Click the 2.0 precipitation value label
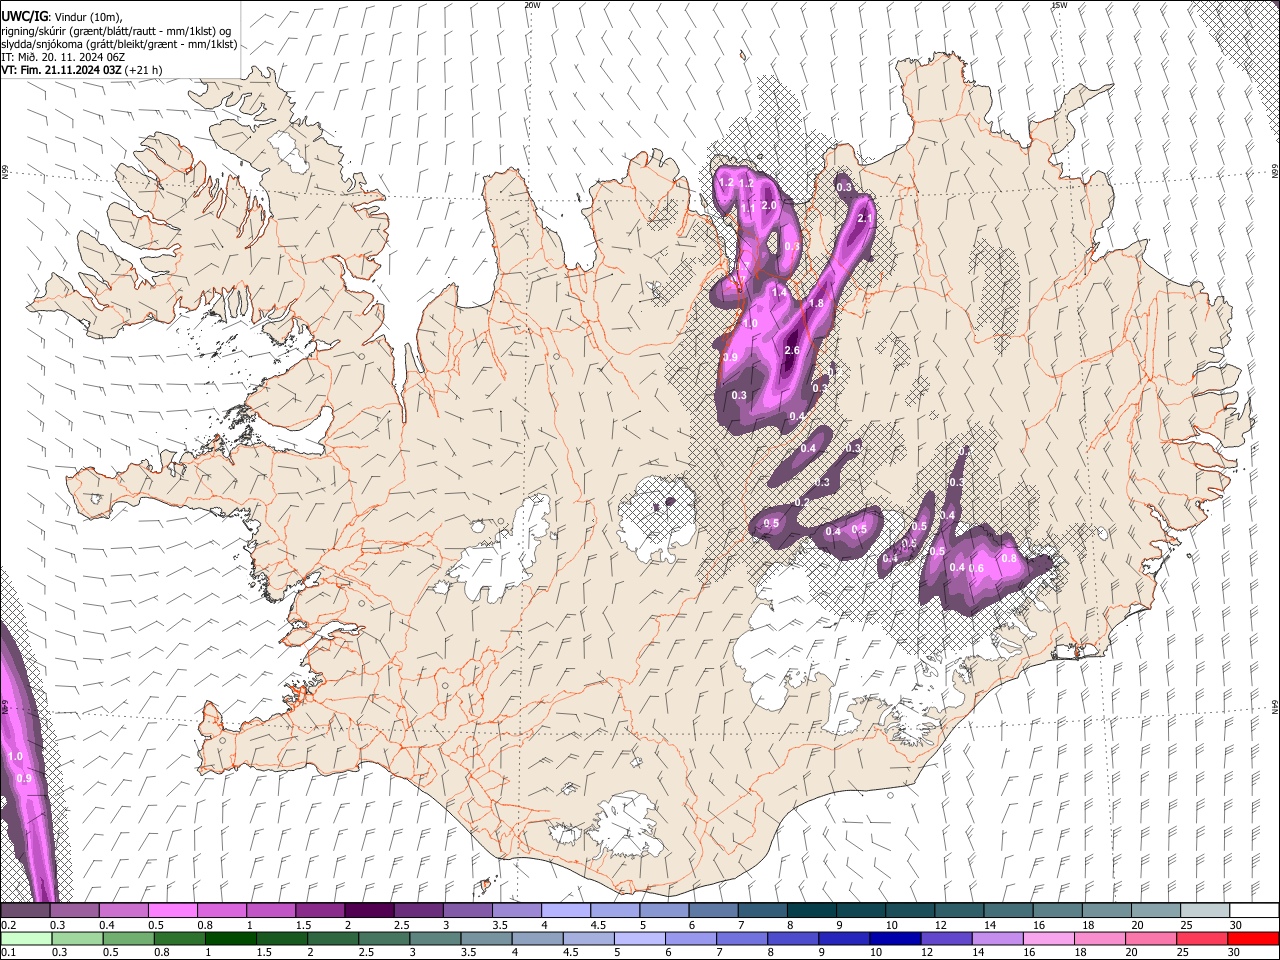Image resolution: width=1280 pixels, height=960 pixels. click(x=769, y=205)
